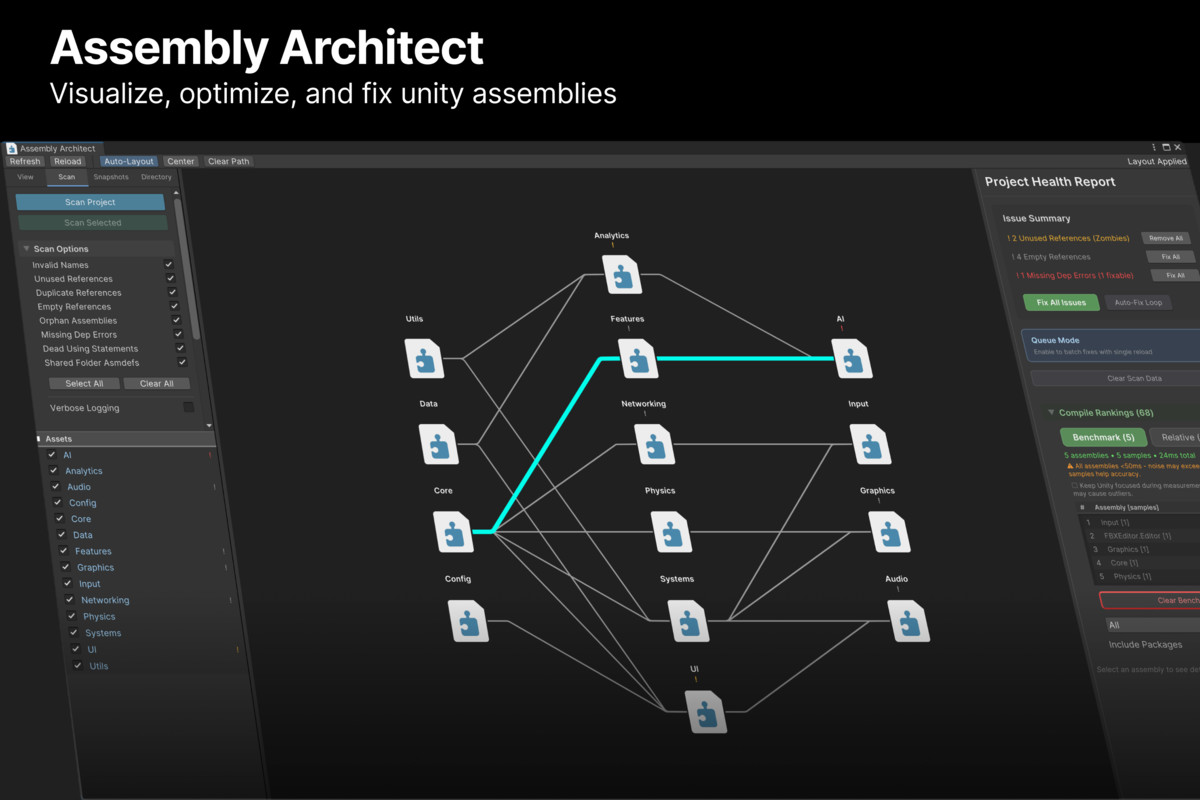Select the UI assembly node at the bottom
Viewport: 1200px width, 800px height.
click(707, 713)
